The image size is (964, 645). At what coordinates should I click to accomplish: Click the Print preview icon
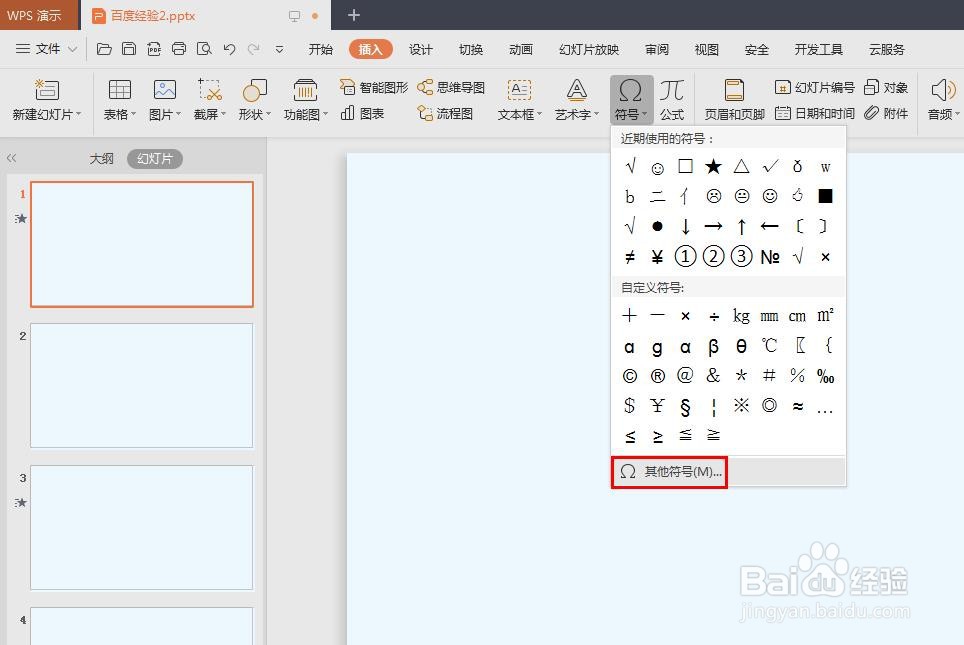point(204,49)
